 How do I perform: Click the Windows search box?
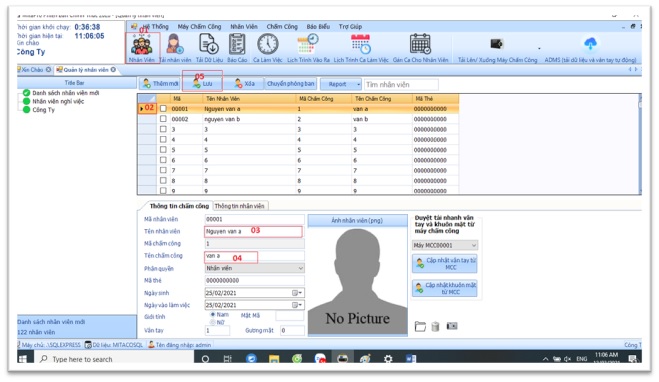click(113, 359)
